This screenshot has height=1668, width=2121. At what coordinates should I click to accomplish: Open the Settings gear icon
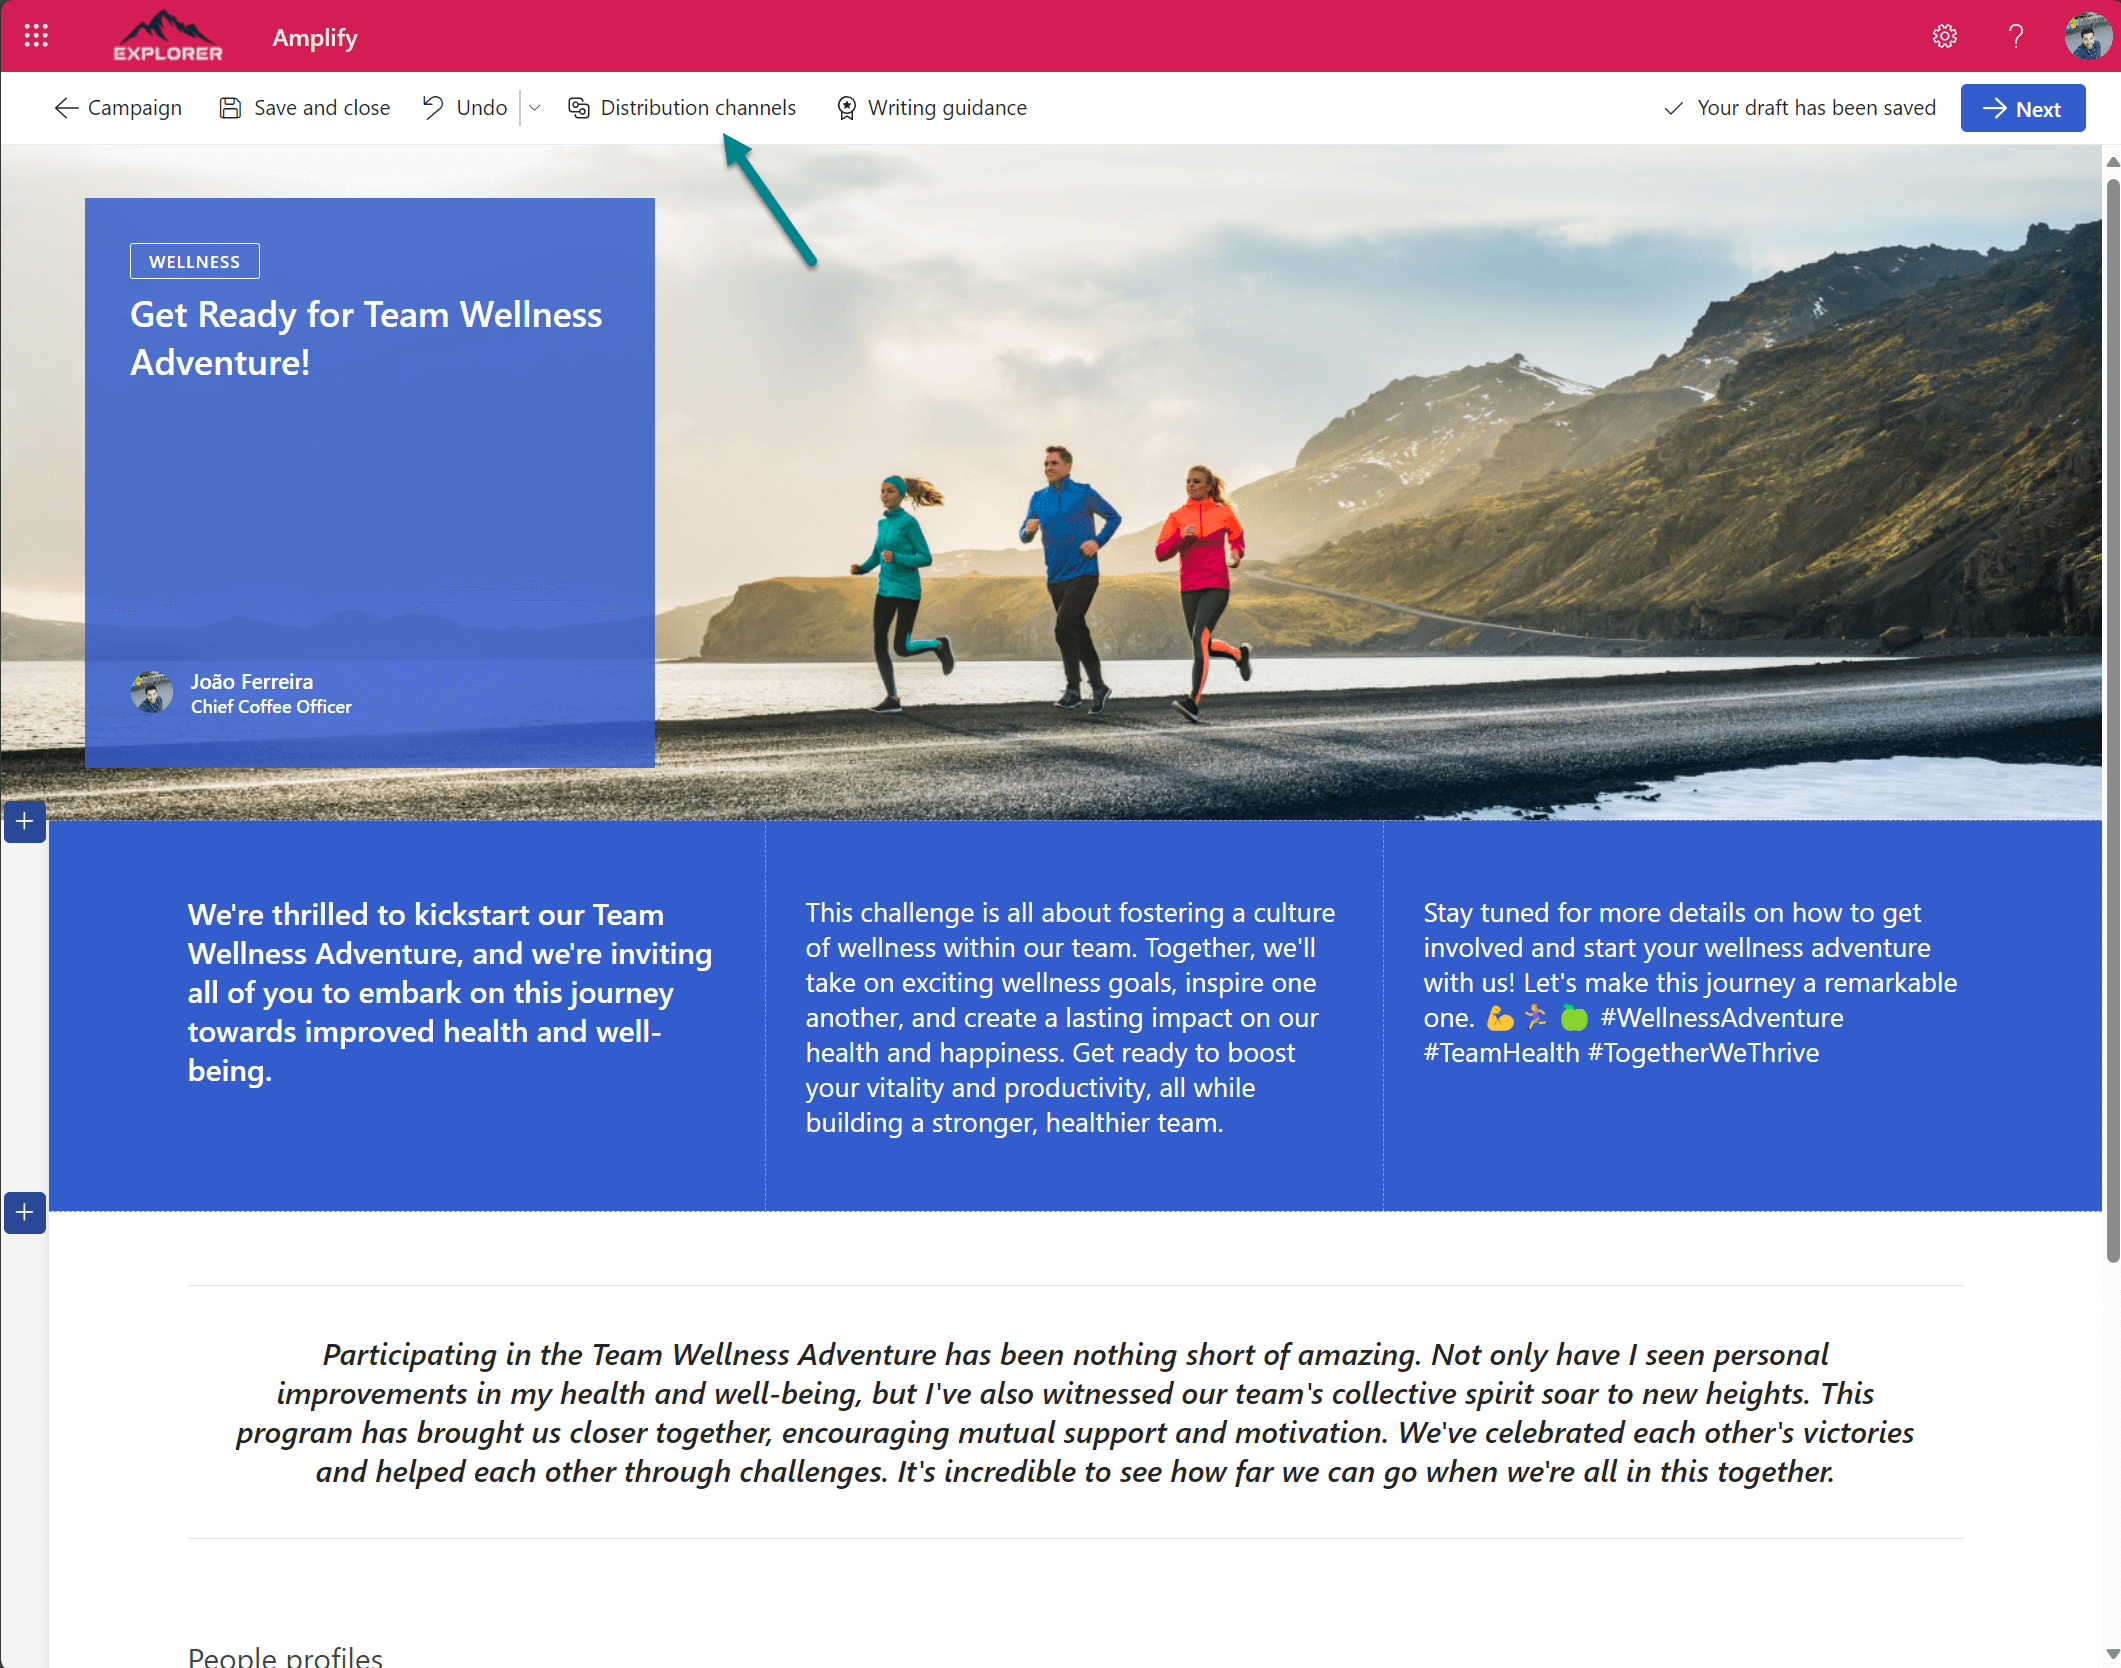(1945, 35)
